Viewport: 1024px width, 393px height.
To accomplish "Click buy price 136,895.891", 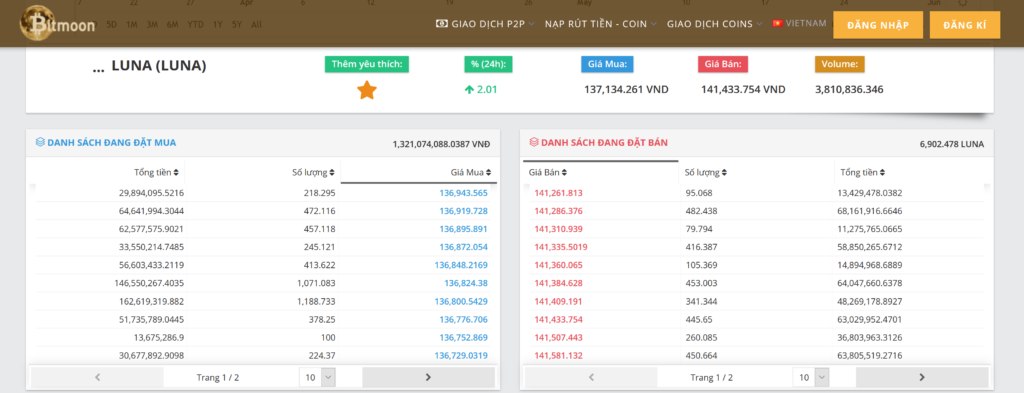I will 464,229.
